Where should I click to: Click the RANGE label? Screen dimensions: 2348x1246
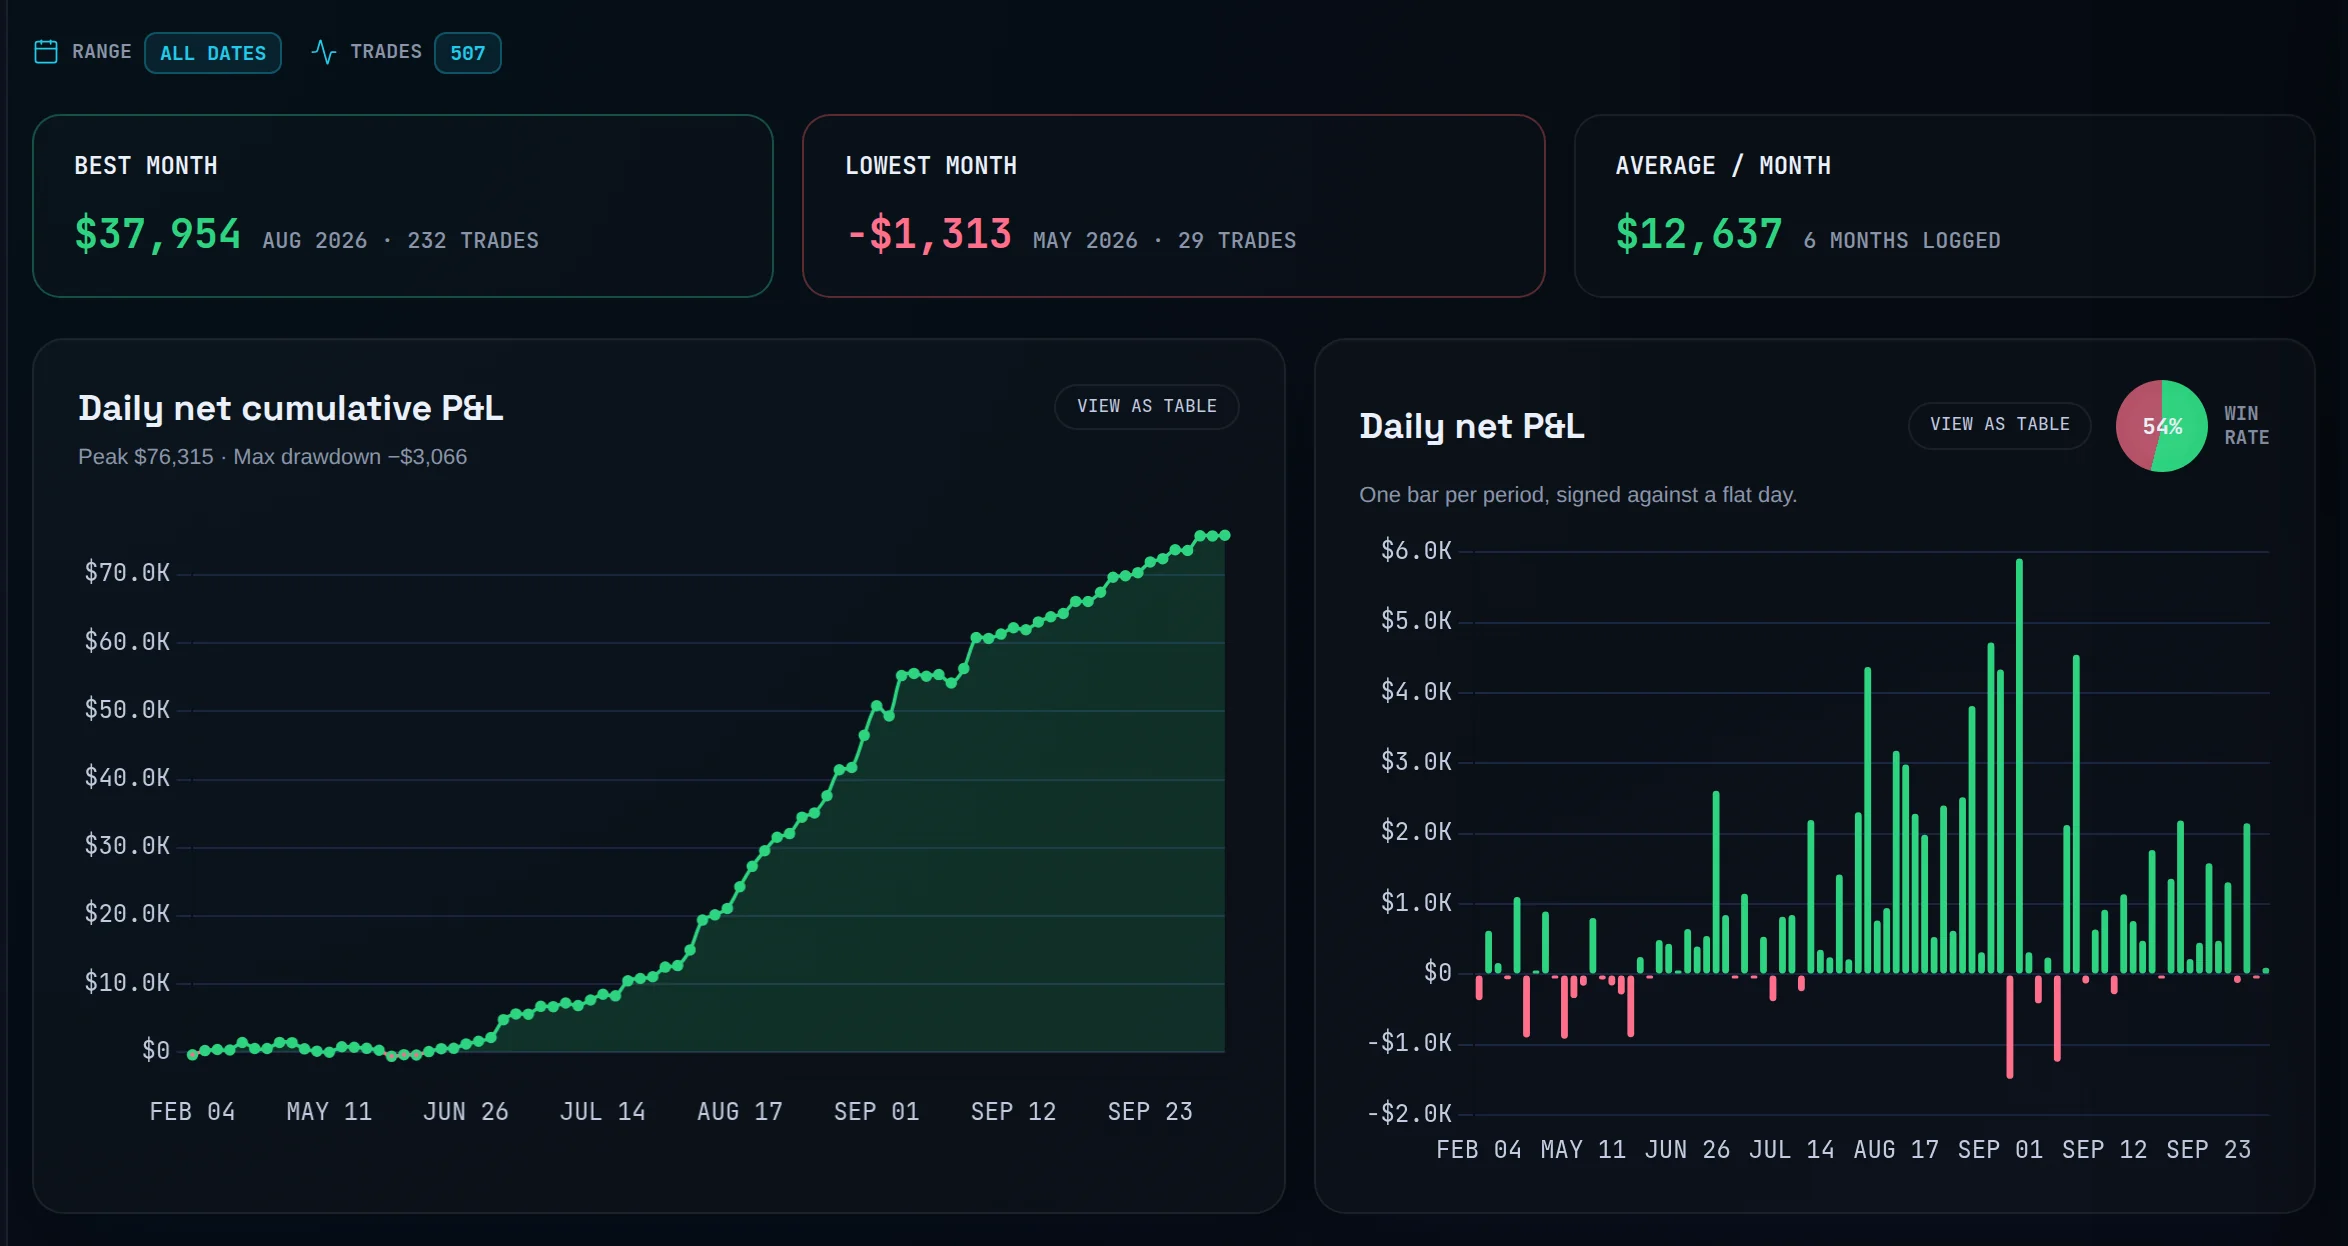click(101, 52)
